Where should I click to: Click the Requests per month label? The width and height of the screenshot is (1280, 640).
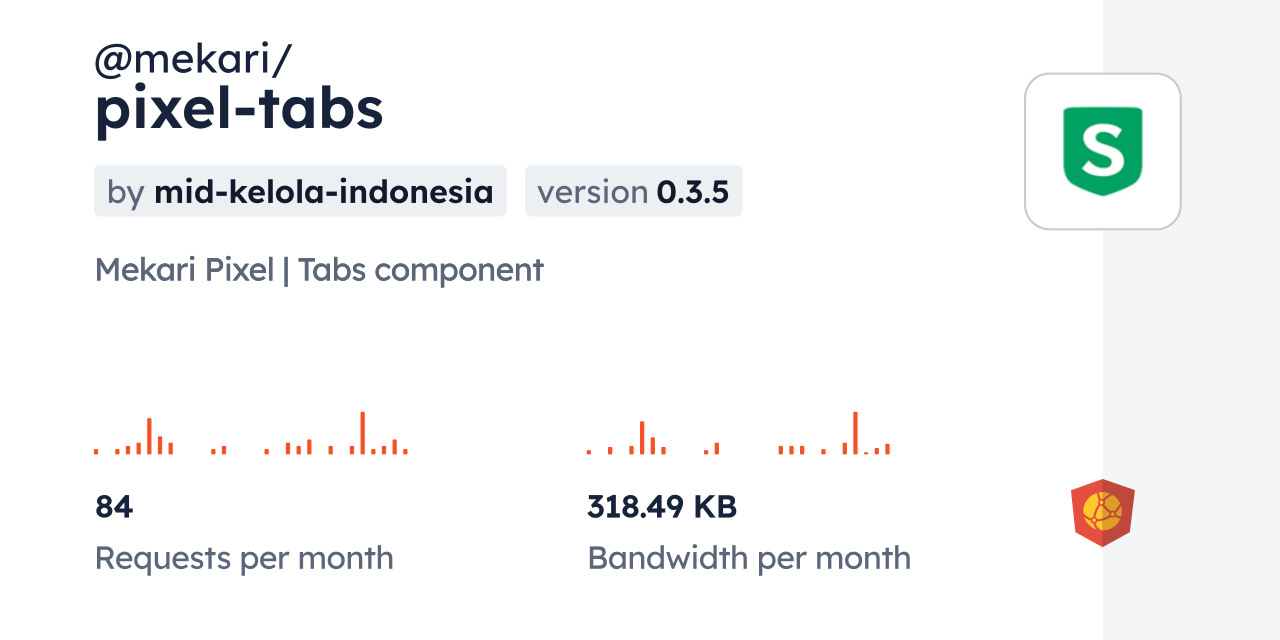coord(244,558)
